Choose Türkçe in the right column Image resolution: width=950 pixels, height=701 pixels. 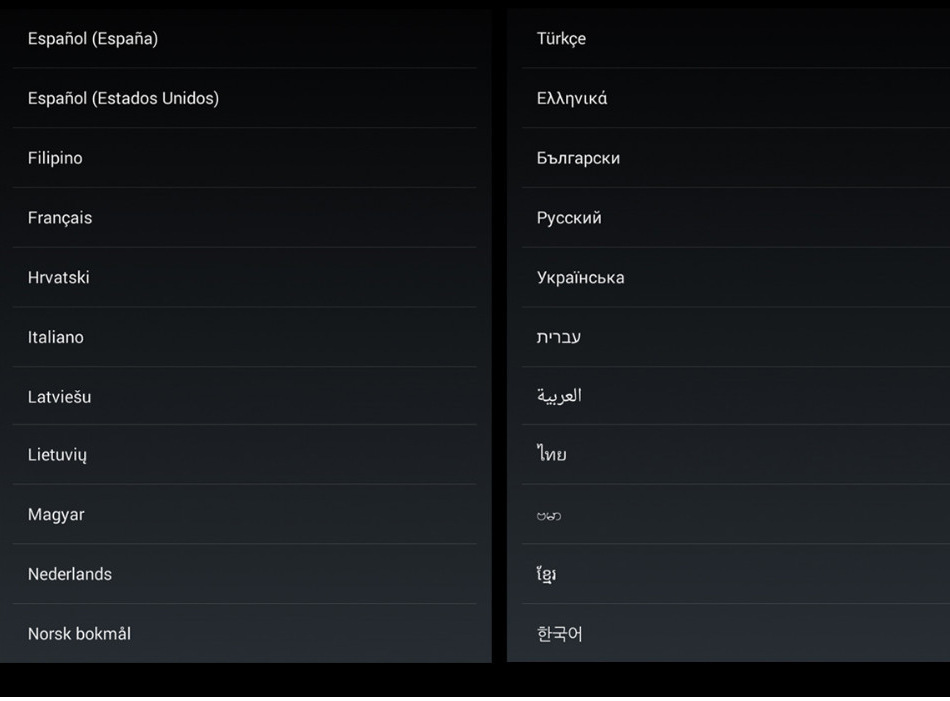click(x=561, y=39)
